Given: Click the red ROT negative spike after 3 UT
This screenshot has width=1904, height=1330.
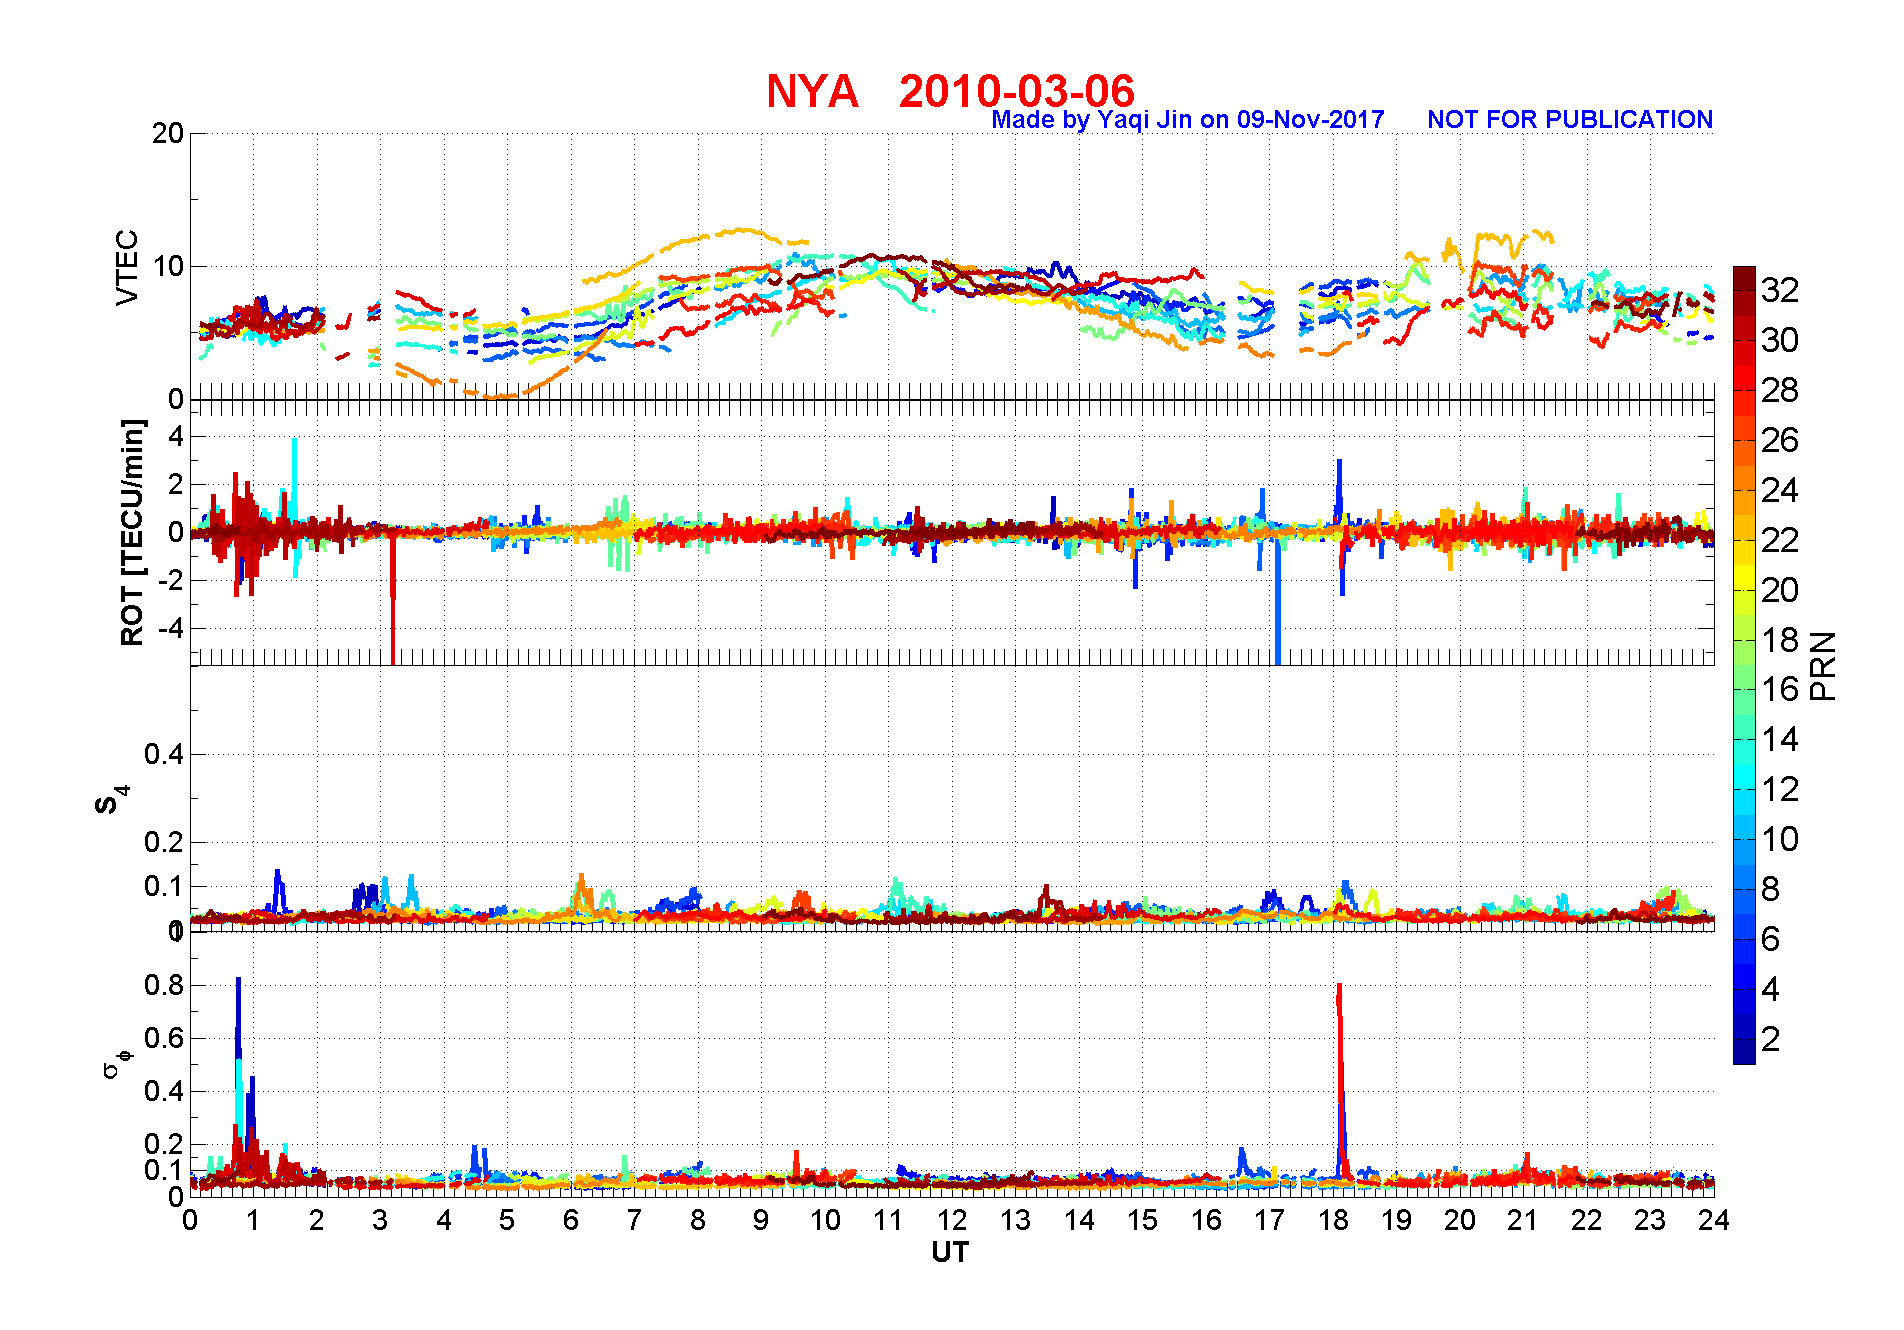Looking at the screenshot, I should 393,600.
